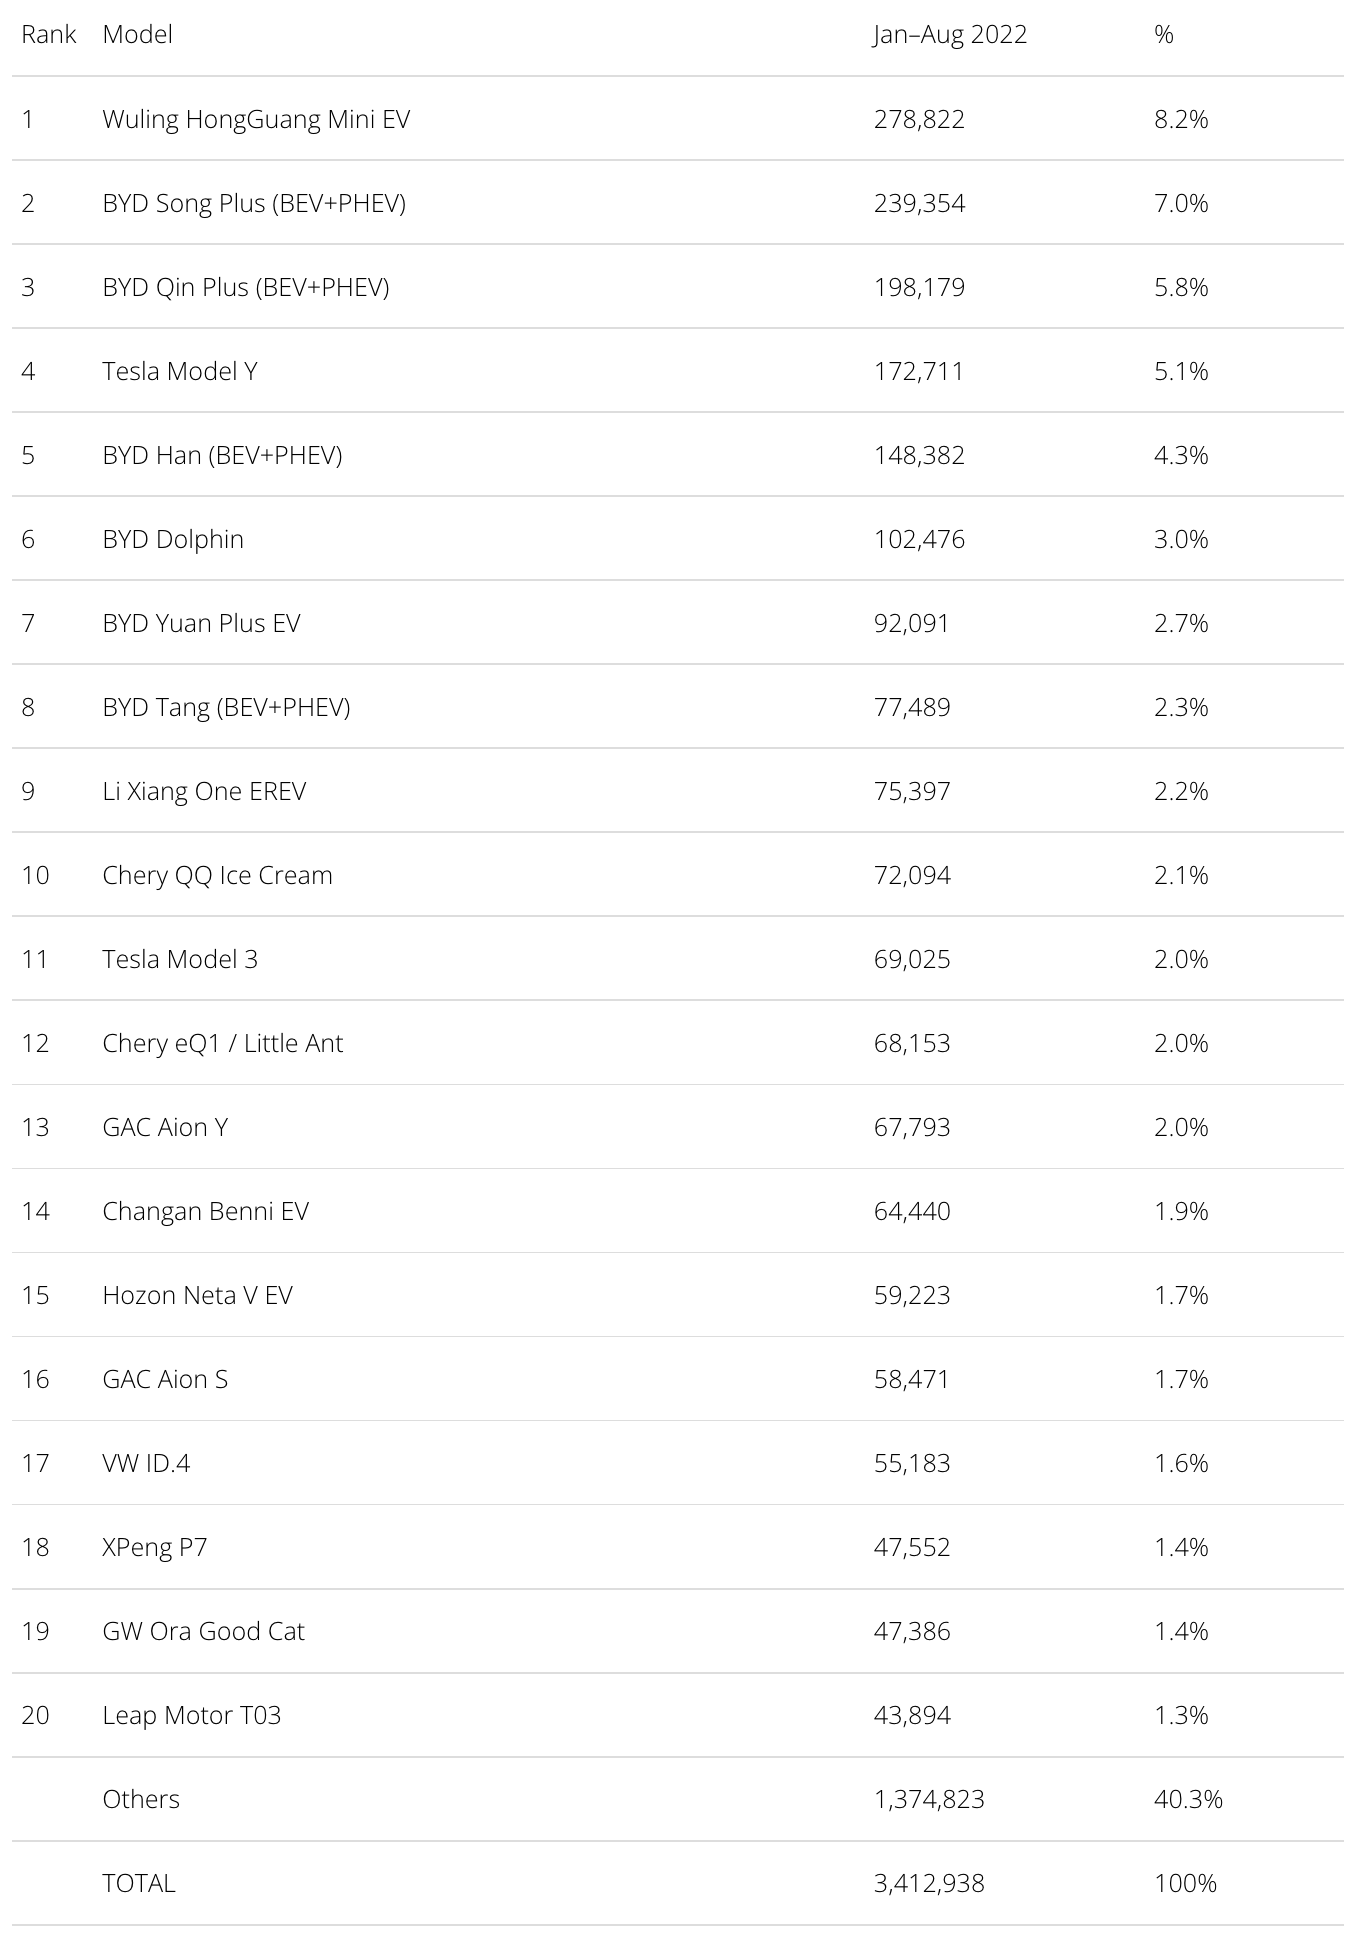Click the Rank column header
Image resolution: width=1361 pixels, height=1946 pixels.
49,34
